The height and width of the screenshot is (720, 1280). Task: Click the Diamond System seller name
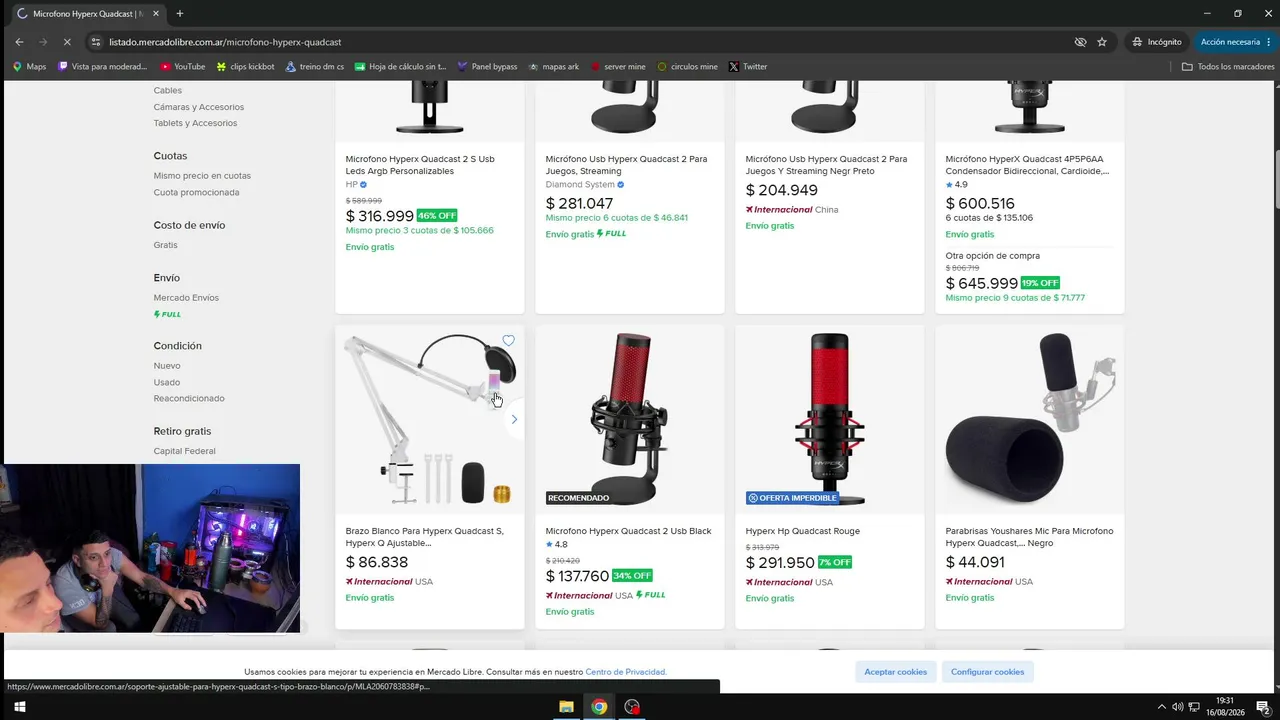(580, 185)
